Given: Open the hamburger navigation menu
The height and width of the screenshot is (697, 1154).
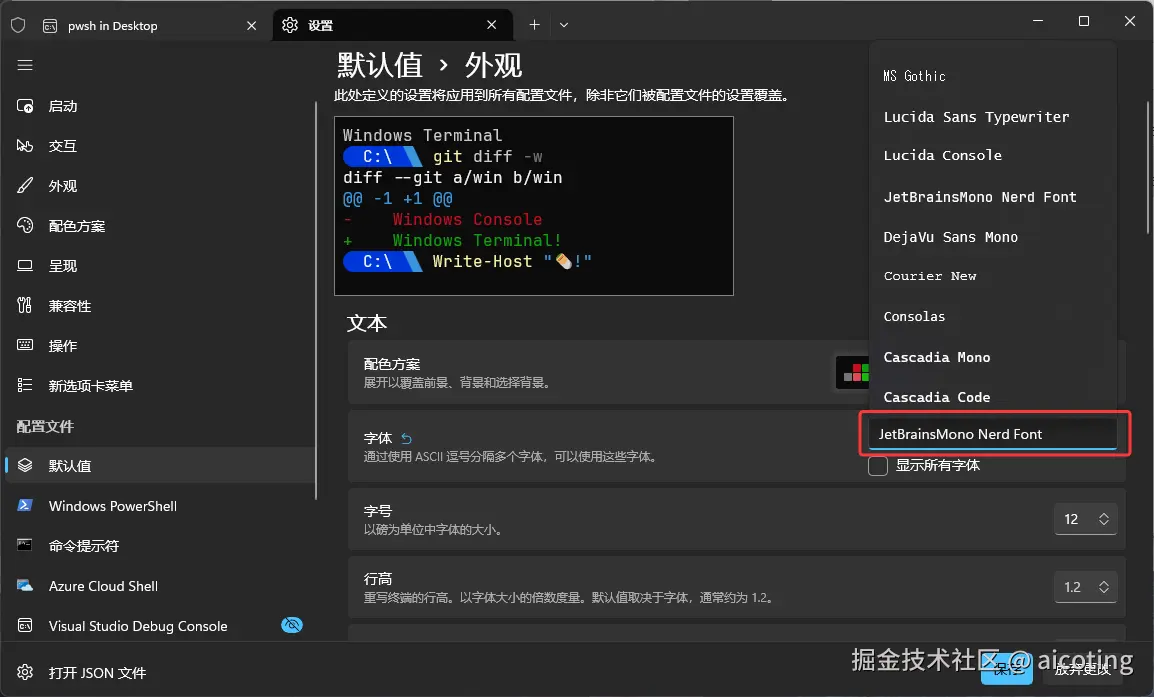Looking at the screenshot, I should pyautogui.click(x=25, y=66).
